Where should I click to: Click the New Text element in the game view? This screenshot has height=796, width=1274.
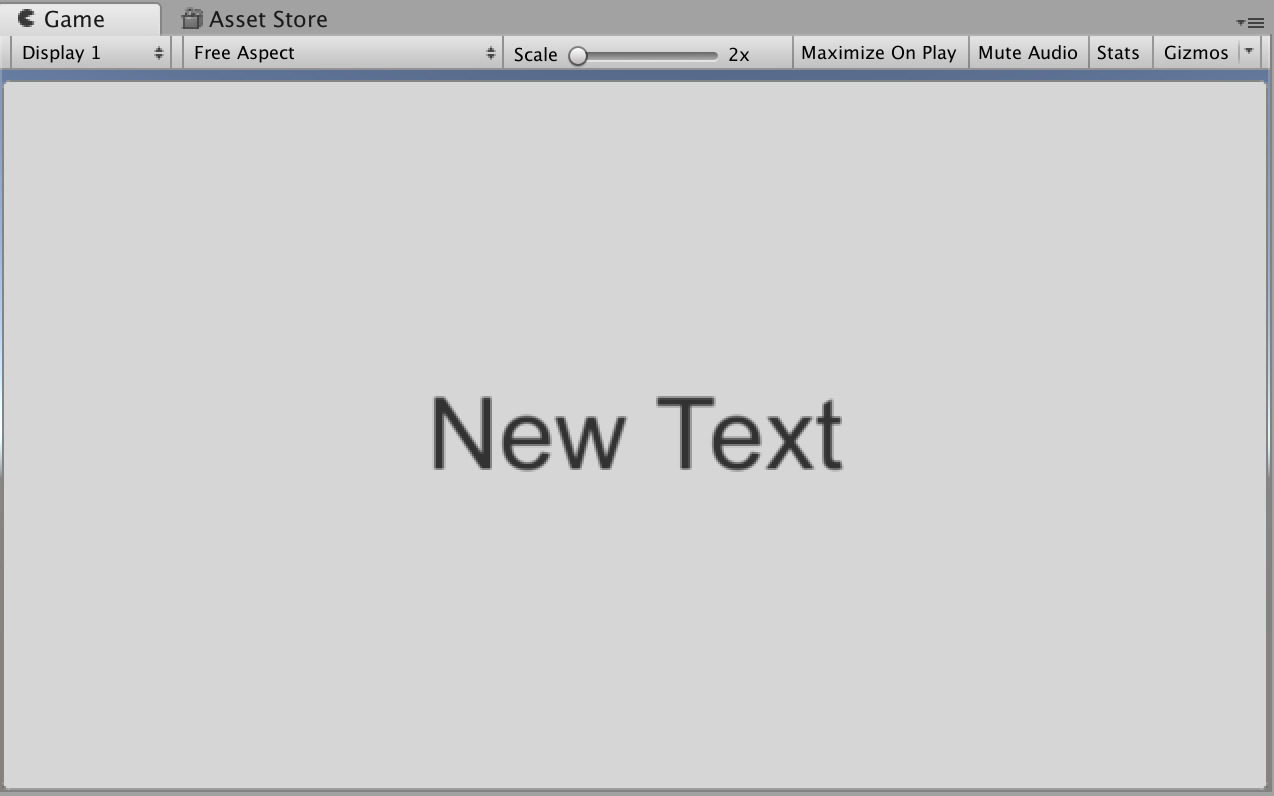tap(637, 432)
